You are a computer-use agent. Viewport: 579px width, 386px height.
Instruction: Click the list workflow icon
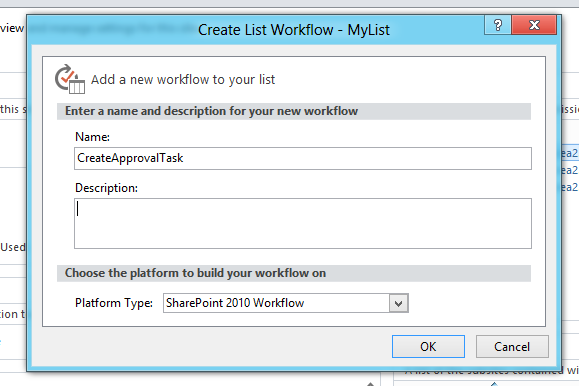pyautogui.click(x=70, y=79)
